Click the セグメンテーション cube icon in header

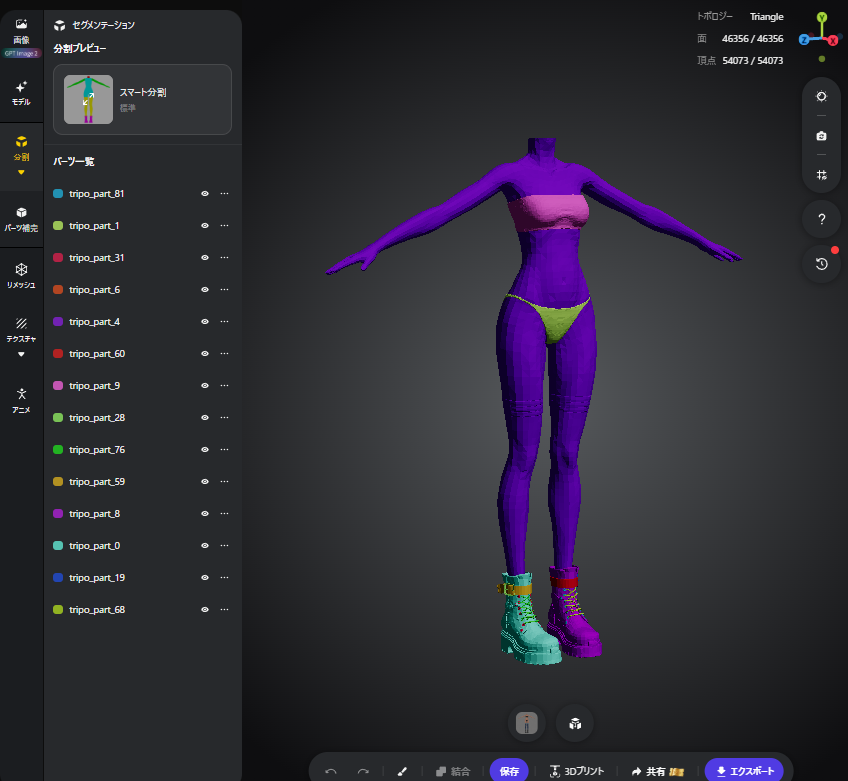click(59, 25)
